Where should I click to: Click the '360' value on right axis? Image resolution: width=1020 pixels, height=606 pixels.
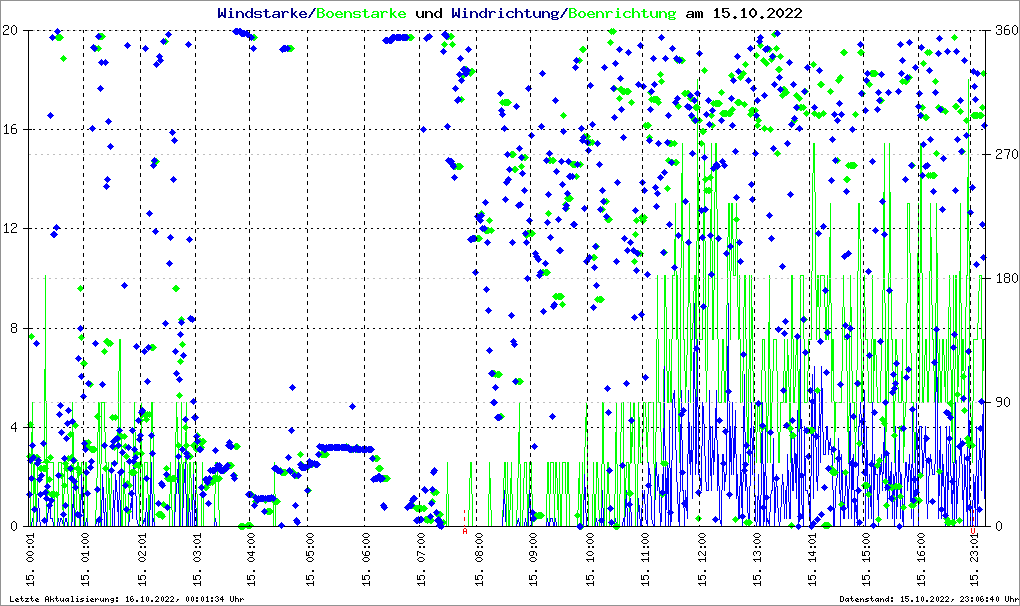pyautogui.click(x=1002, y=30)
